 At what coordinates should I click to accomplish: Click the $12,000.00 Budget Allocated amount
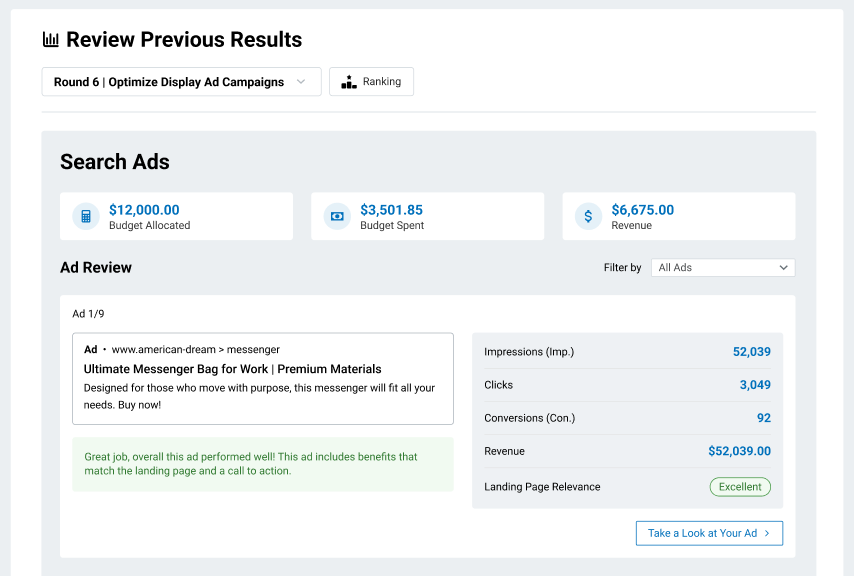click(144, 210)
